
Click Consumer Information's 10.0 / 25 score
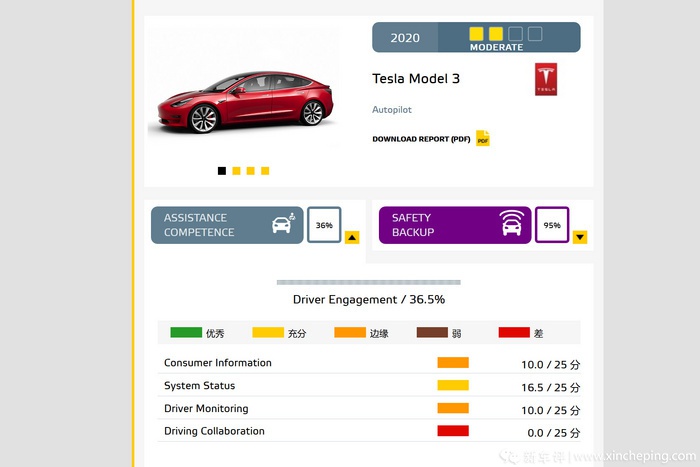coord(550,365)
